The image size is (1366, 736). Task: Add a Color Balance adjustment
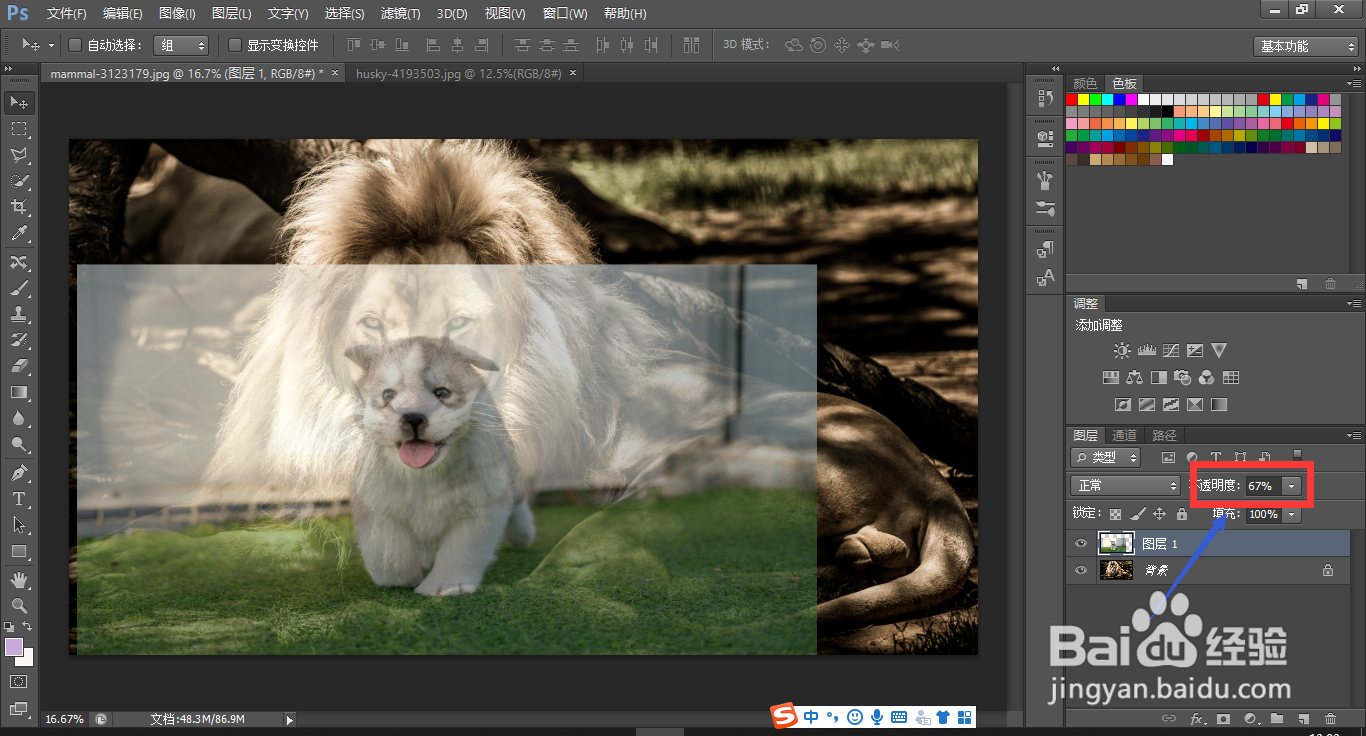1134,378
